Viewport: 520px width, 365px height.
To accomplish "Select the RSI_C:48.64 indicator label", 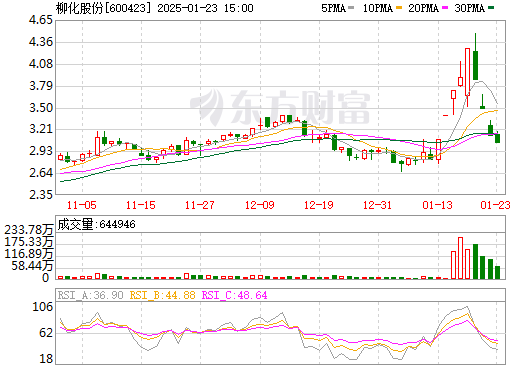I will (235, 295).
